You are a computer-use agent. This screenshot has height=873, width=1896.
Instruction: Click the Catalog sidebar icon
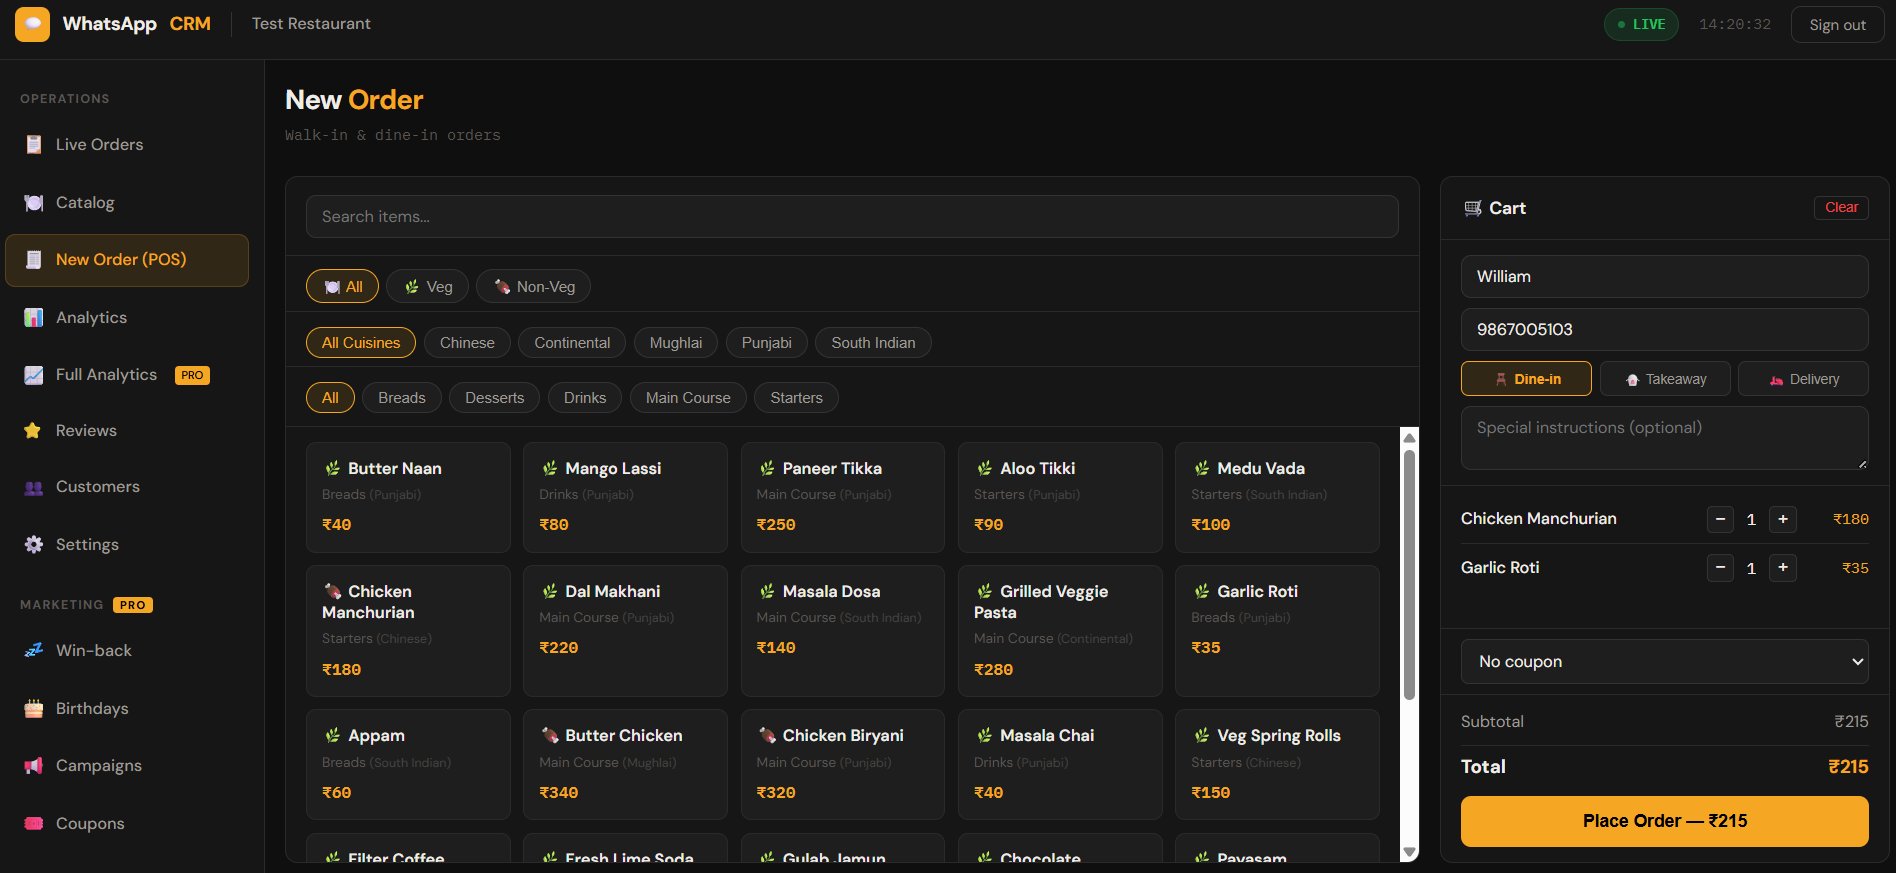(x=34, y=203)
